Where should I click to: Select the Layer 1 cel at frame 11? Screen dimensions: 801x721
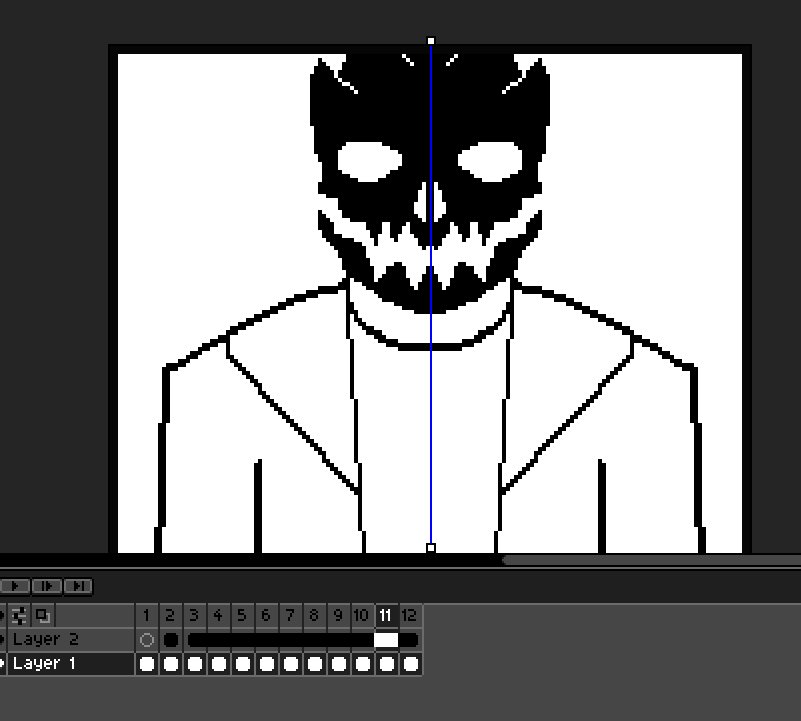pyautogui.click(x=386, y=663)
